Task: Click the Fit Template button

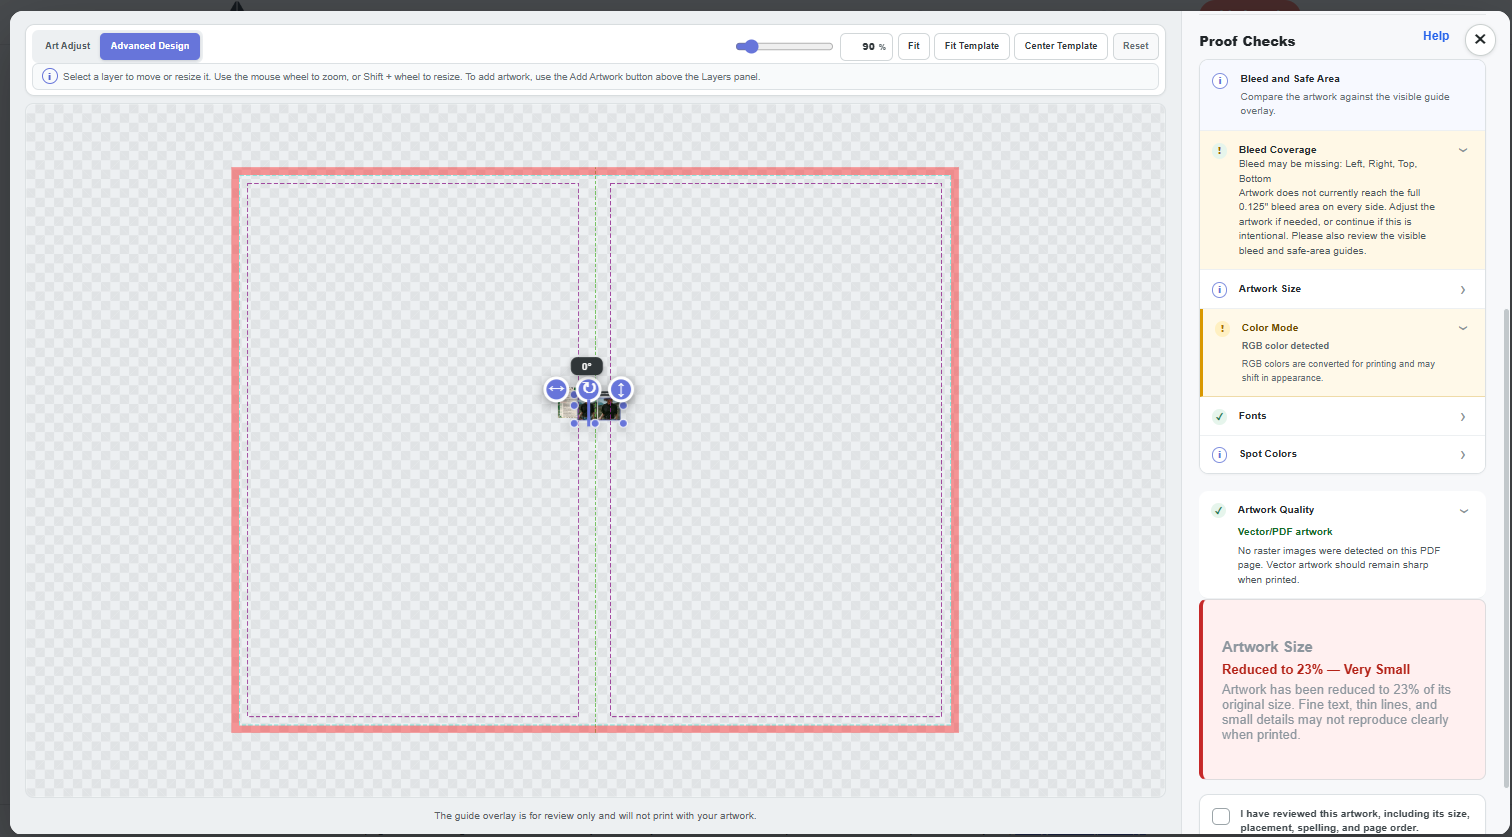Action: 972,46
